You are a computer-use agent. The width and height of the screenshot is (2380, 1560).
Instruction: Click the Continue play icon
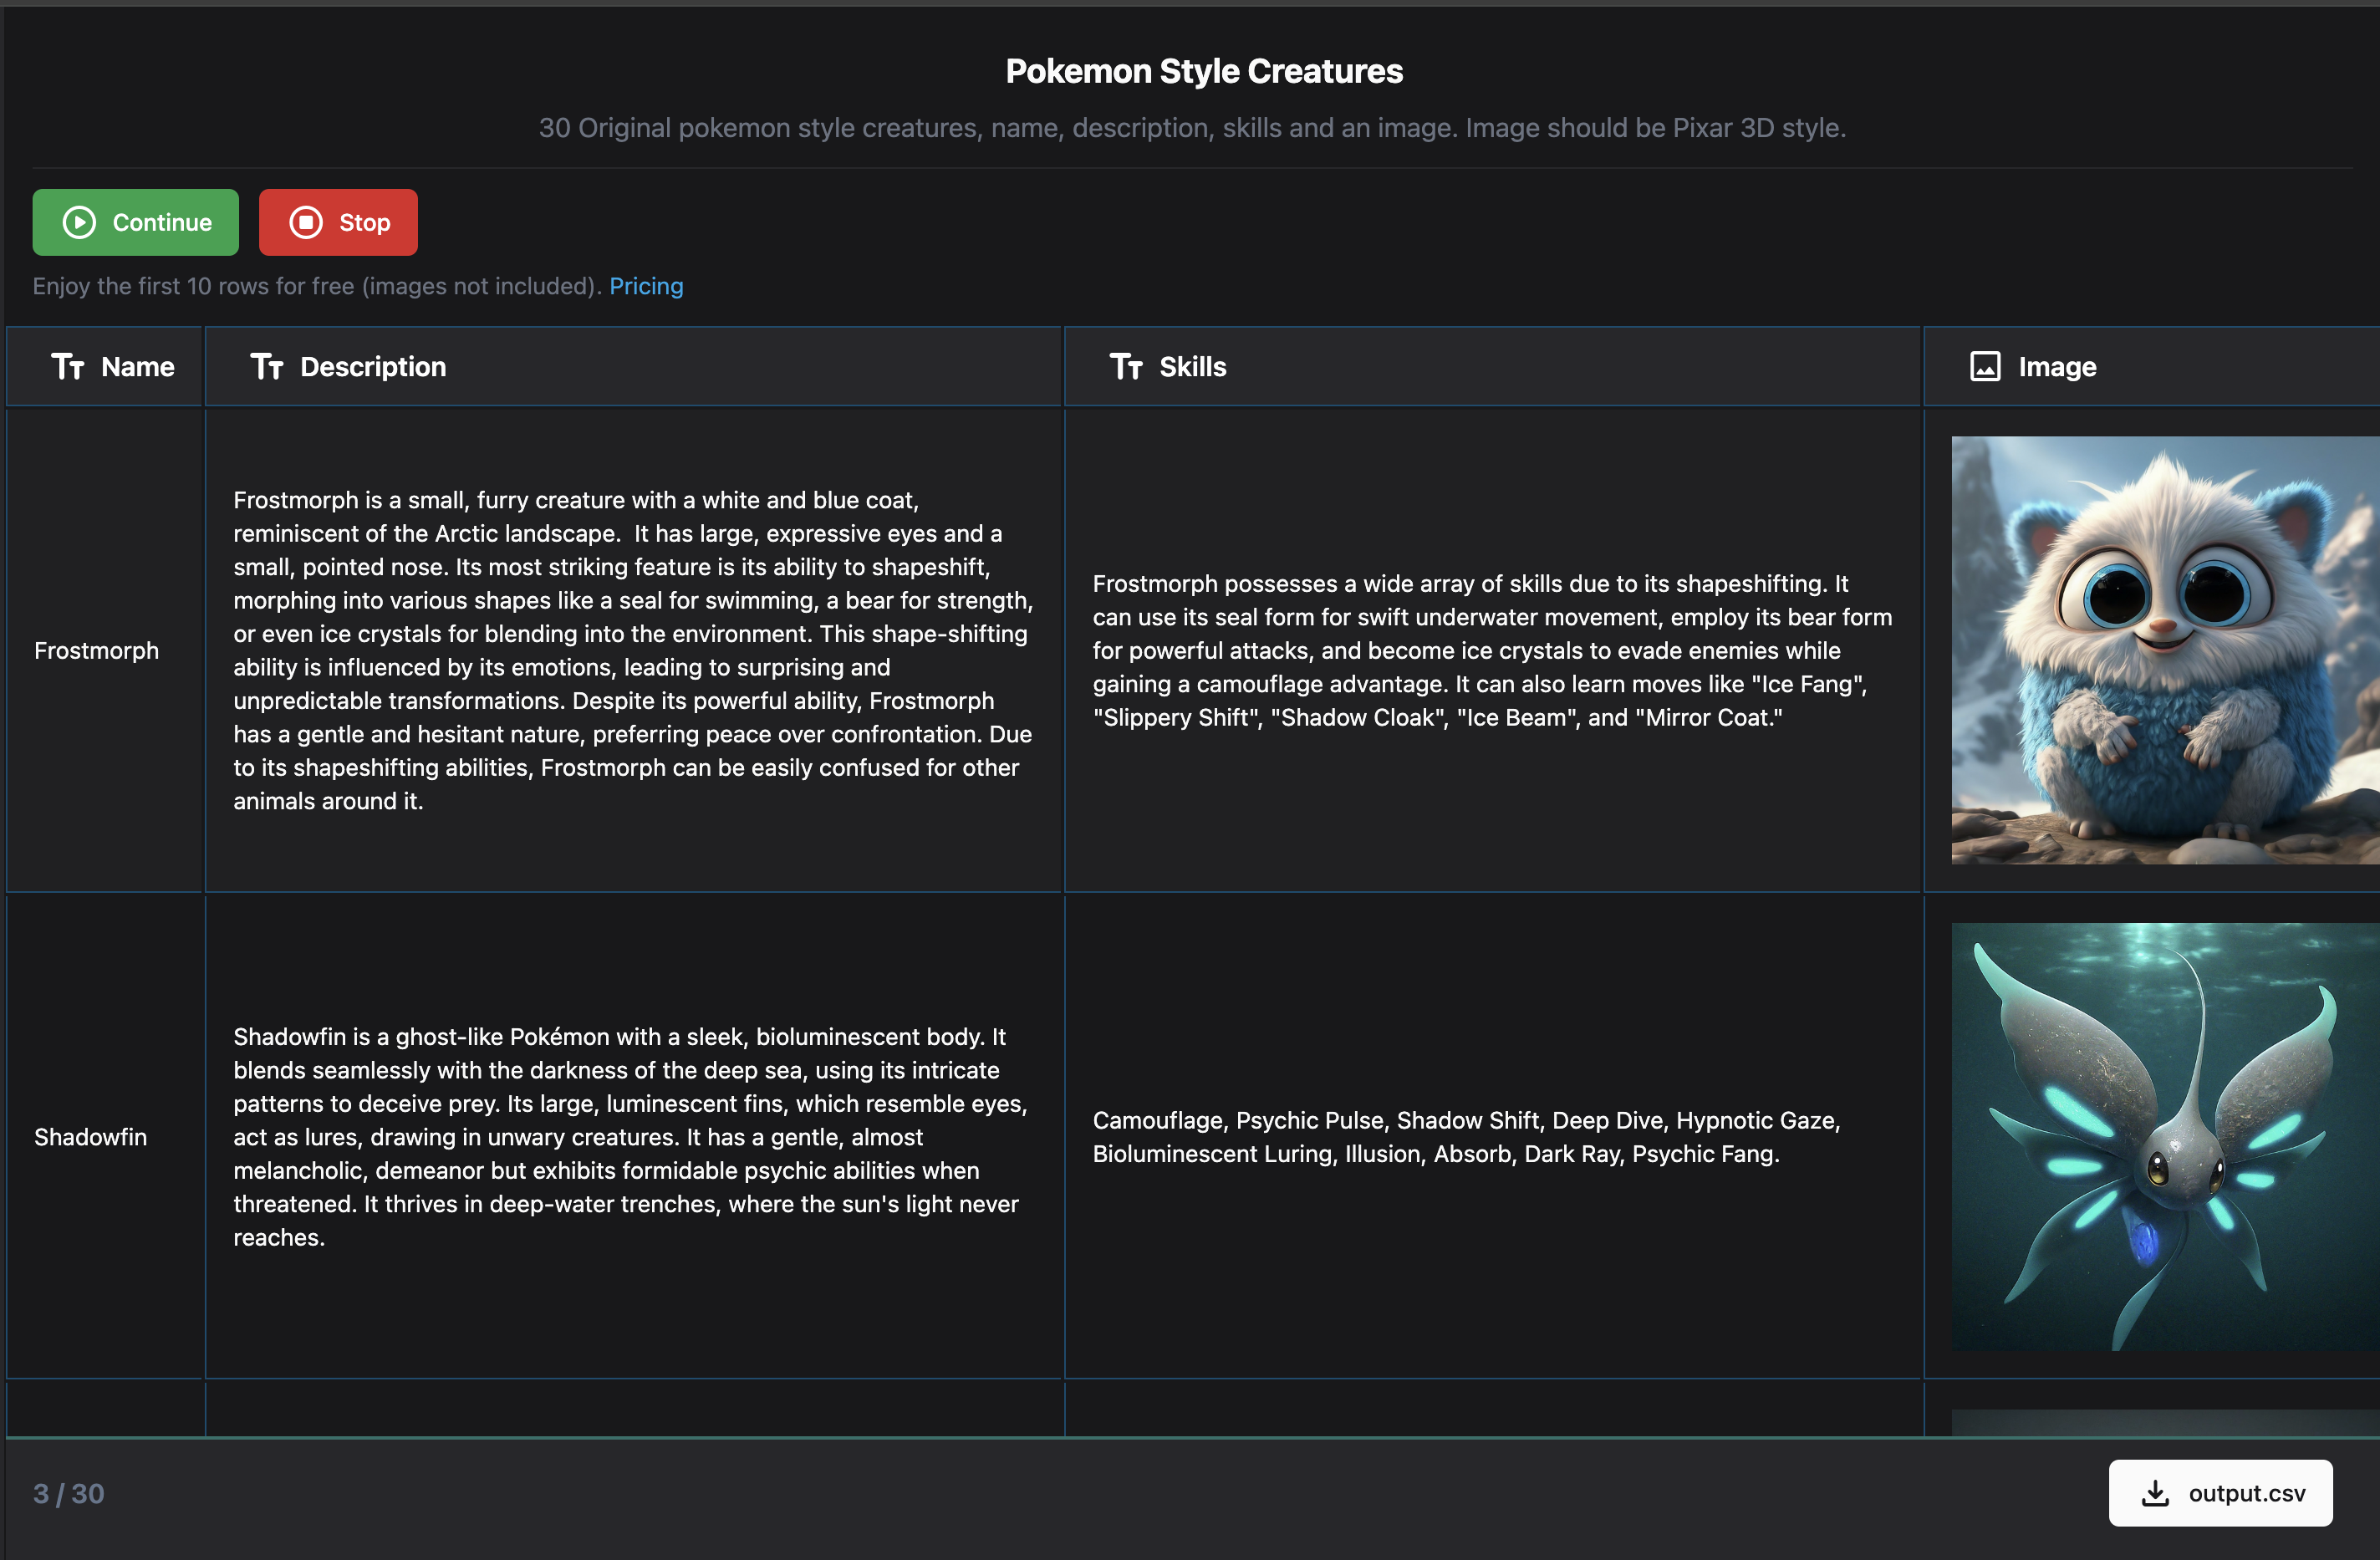(79, 222)
